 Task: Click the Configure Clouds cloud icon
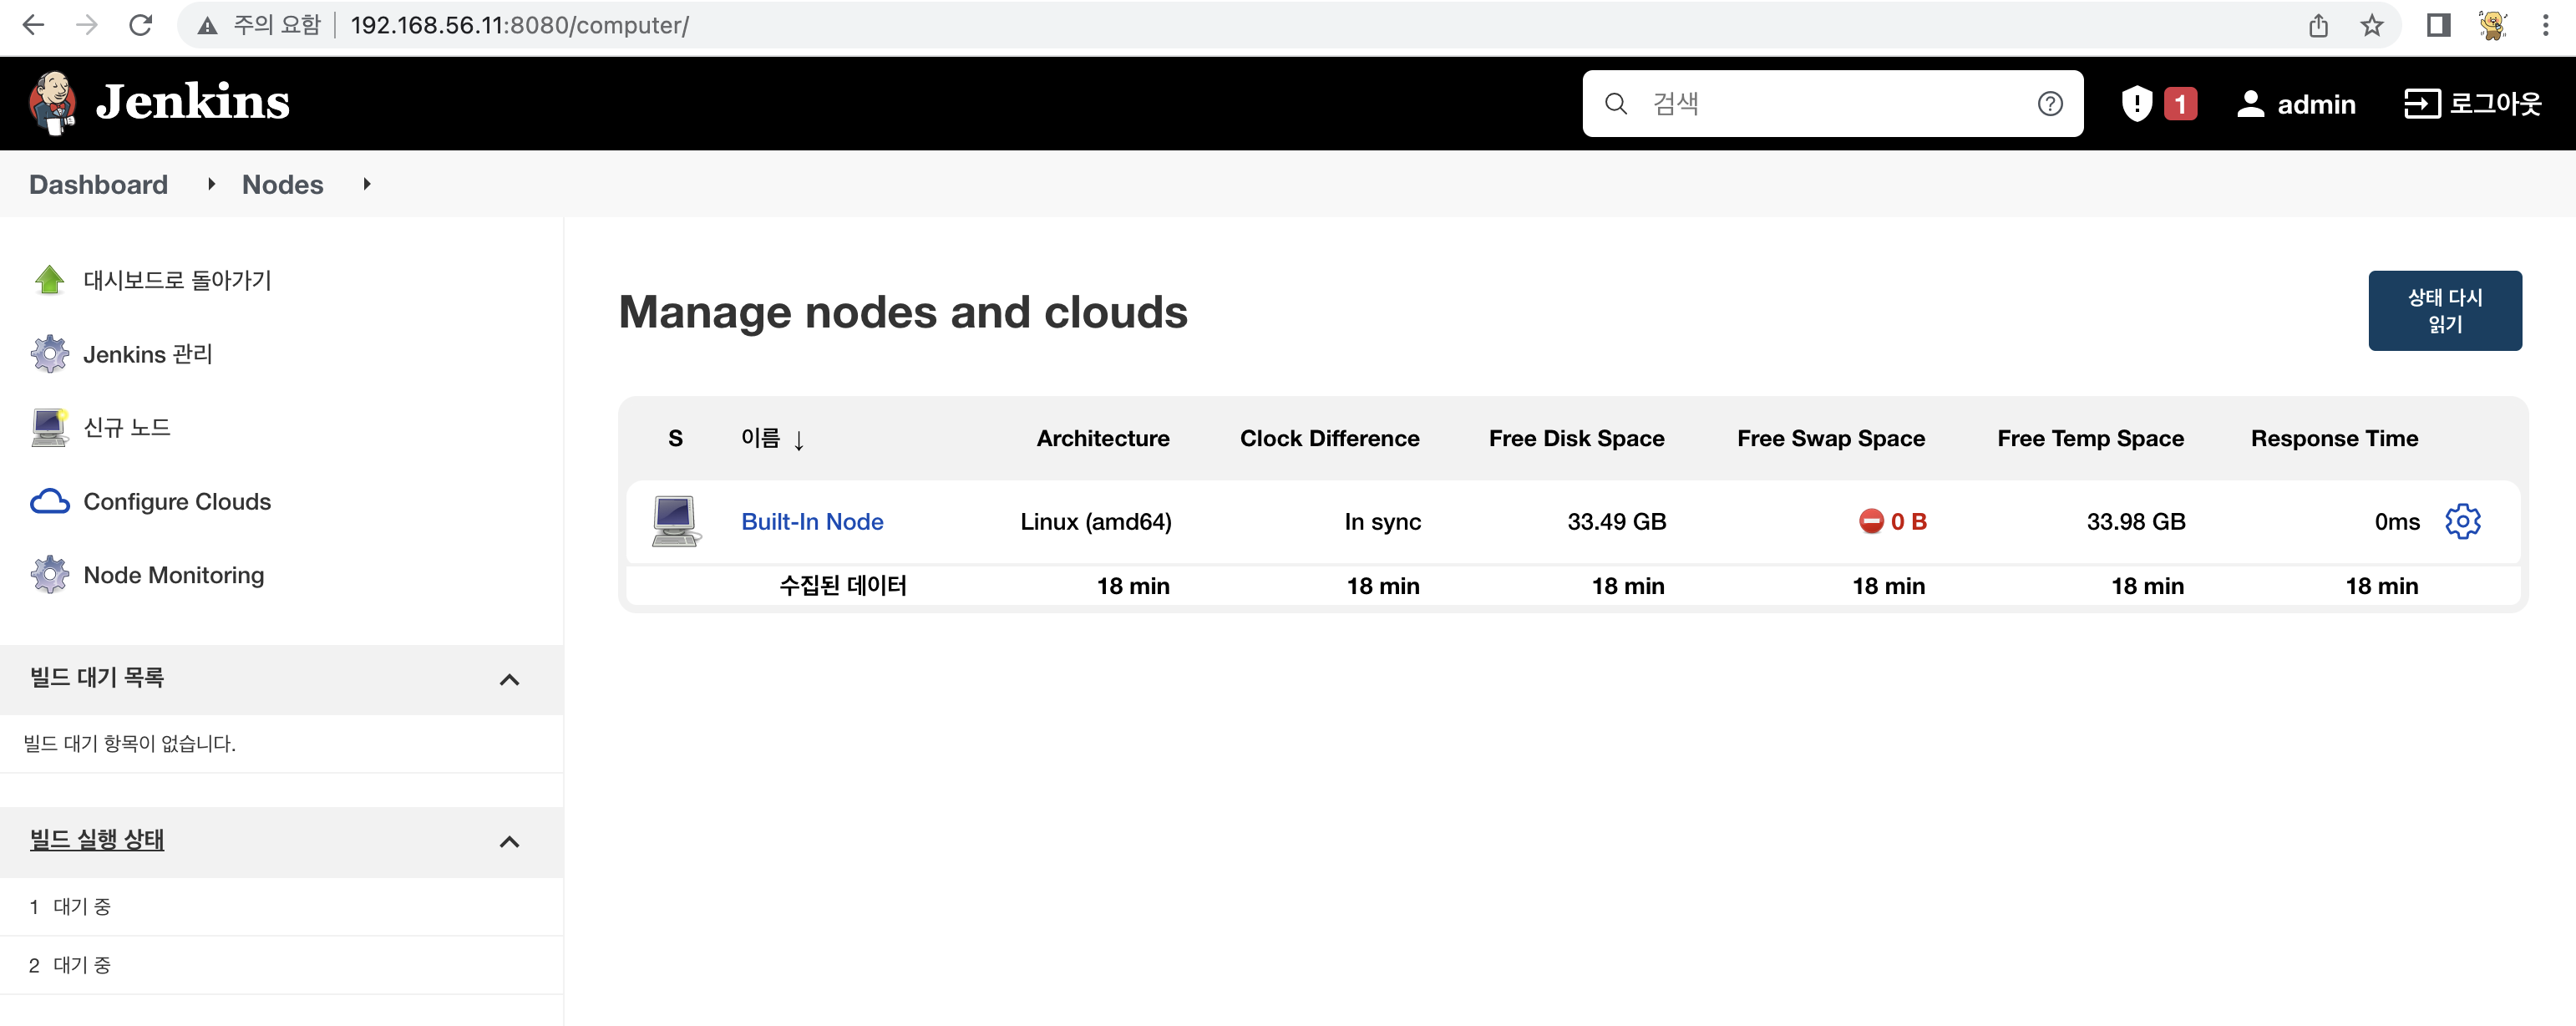coord(49,501)
